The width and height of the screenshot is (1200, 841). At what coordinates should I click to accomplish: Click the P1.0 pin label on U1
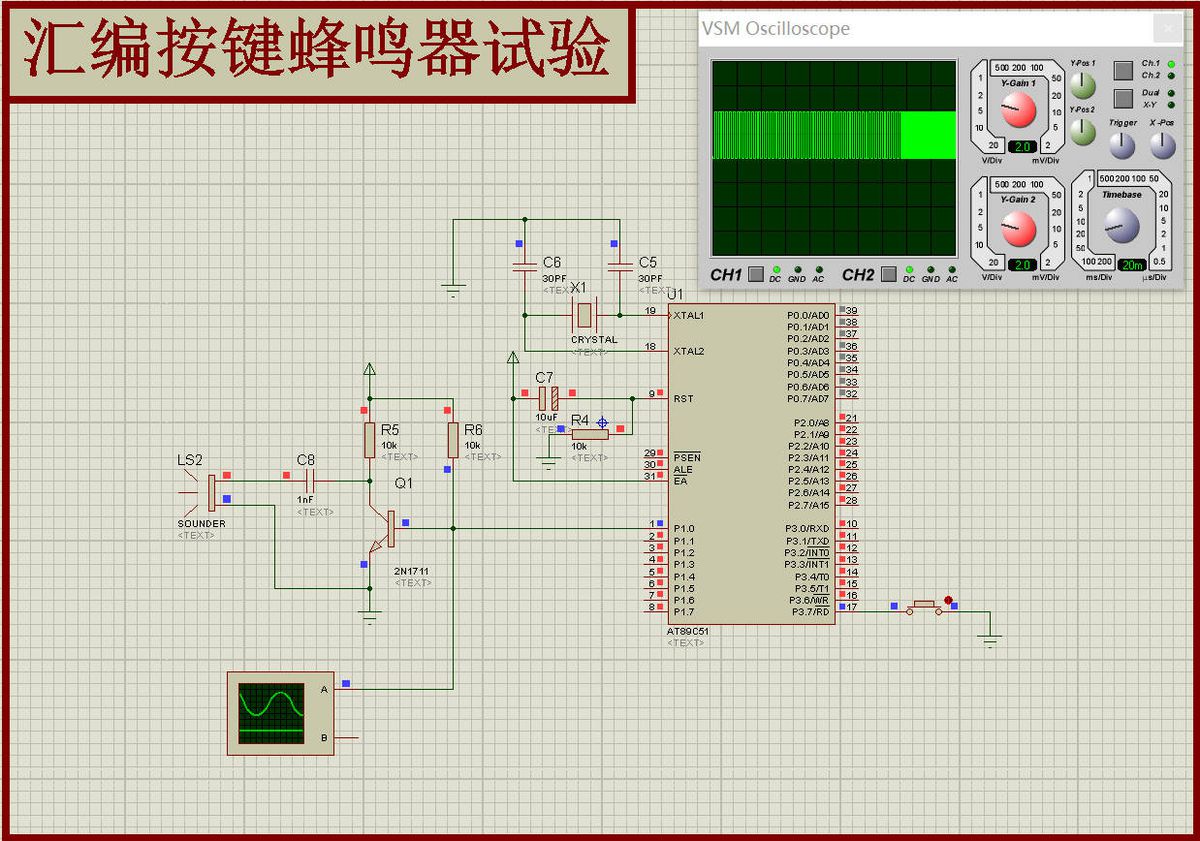(684, 528)
